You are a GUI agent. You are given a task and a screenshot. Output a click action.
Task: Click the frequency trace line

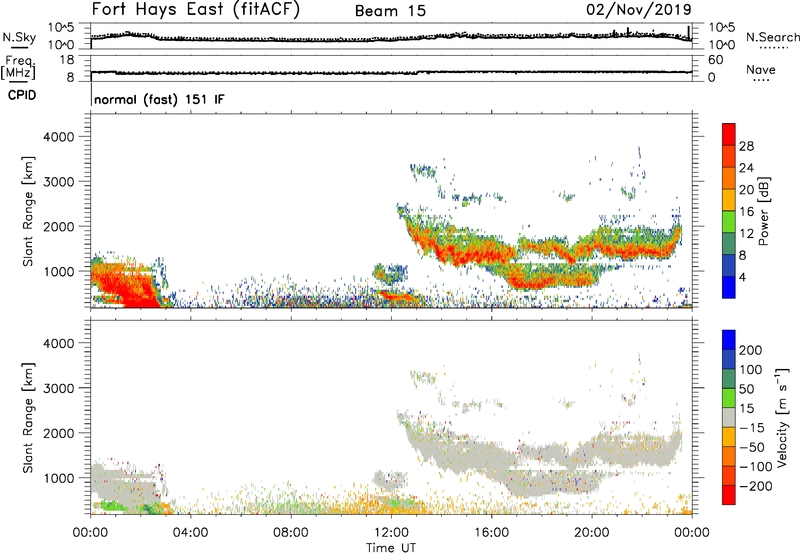pyautogui.click(x=391, y=72)
